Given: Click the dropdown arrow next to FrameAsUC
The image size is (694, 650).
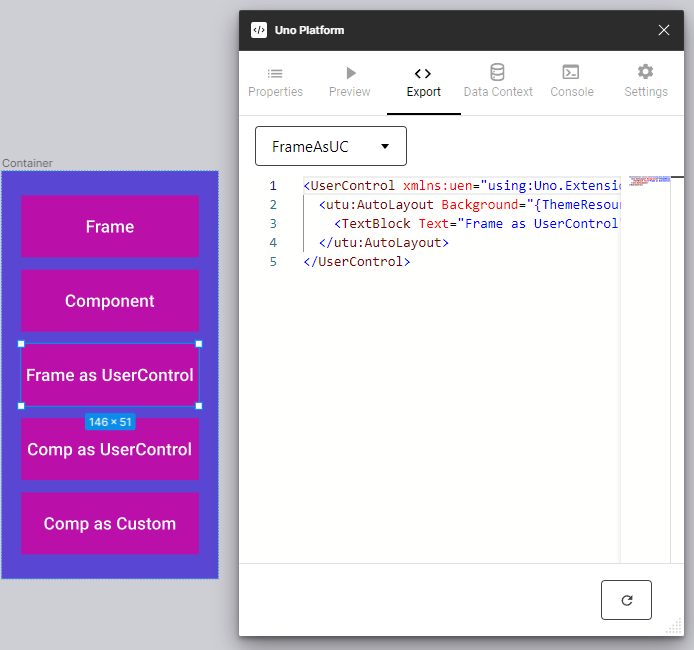Looking at the screenshot, I should pyautogui.click(x=385, y=147).
